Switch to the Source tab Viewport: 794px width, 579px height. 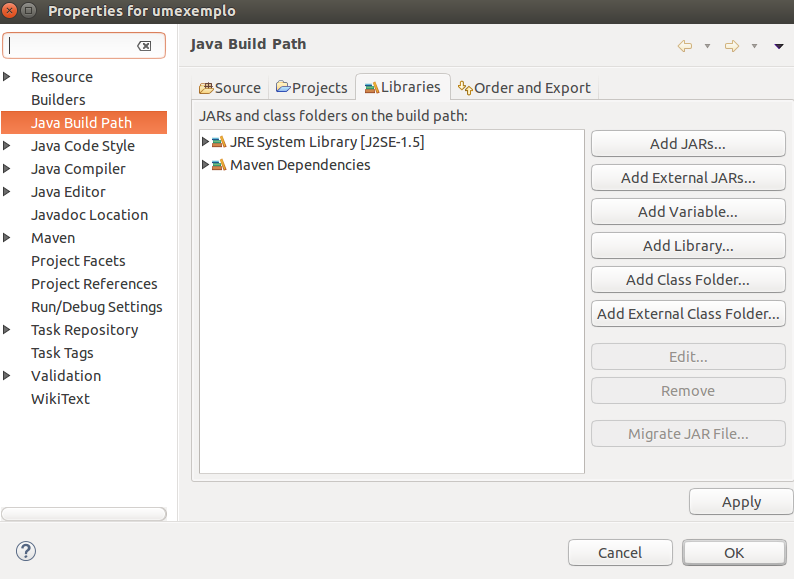[x=230, y=88]
